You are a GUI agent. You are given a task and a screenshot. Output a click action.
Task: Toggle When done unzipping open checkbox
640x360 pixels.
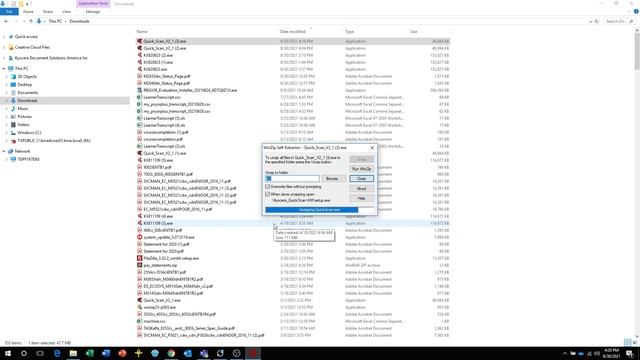[268, 194]
